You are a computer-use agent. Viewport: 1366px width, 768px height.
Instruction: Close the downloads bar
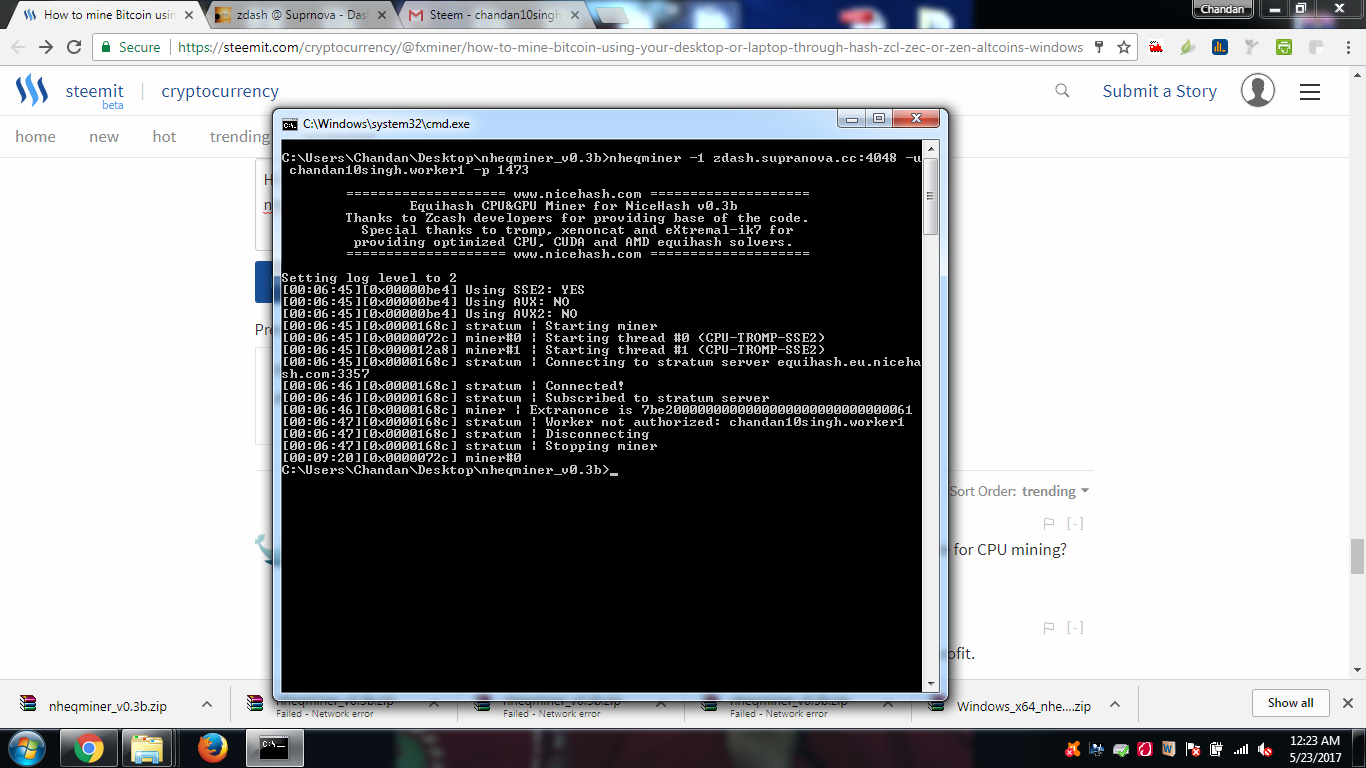pyautogui.click(x=1347, y=703)
